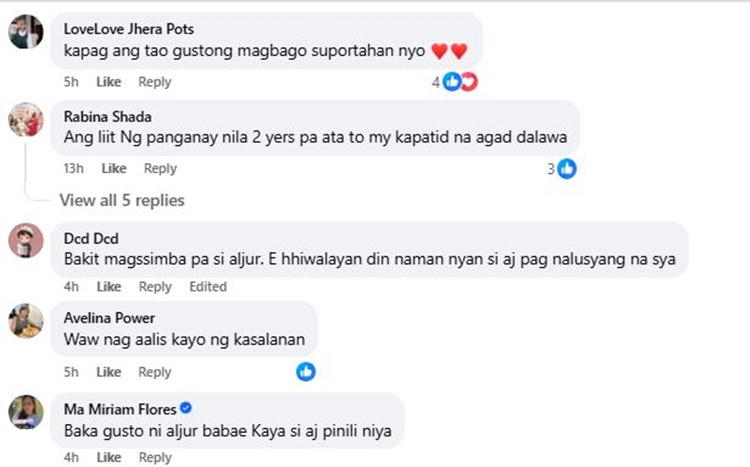Reply to Dcd Dcd comment
The image size is (750, 467).
[155, 287]
